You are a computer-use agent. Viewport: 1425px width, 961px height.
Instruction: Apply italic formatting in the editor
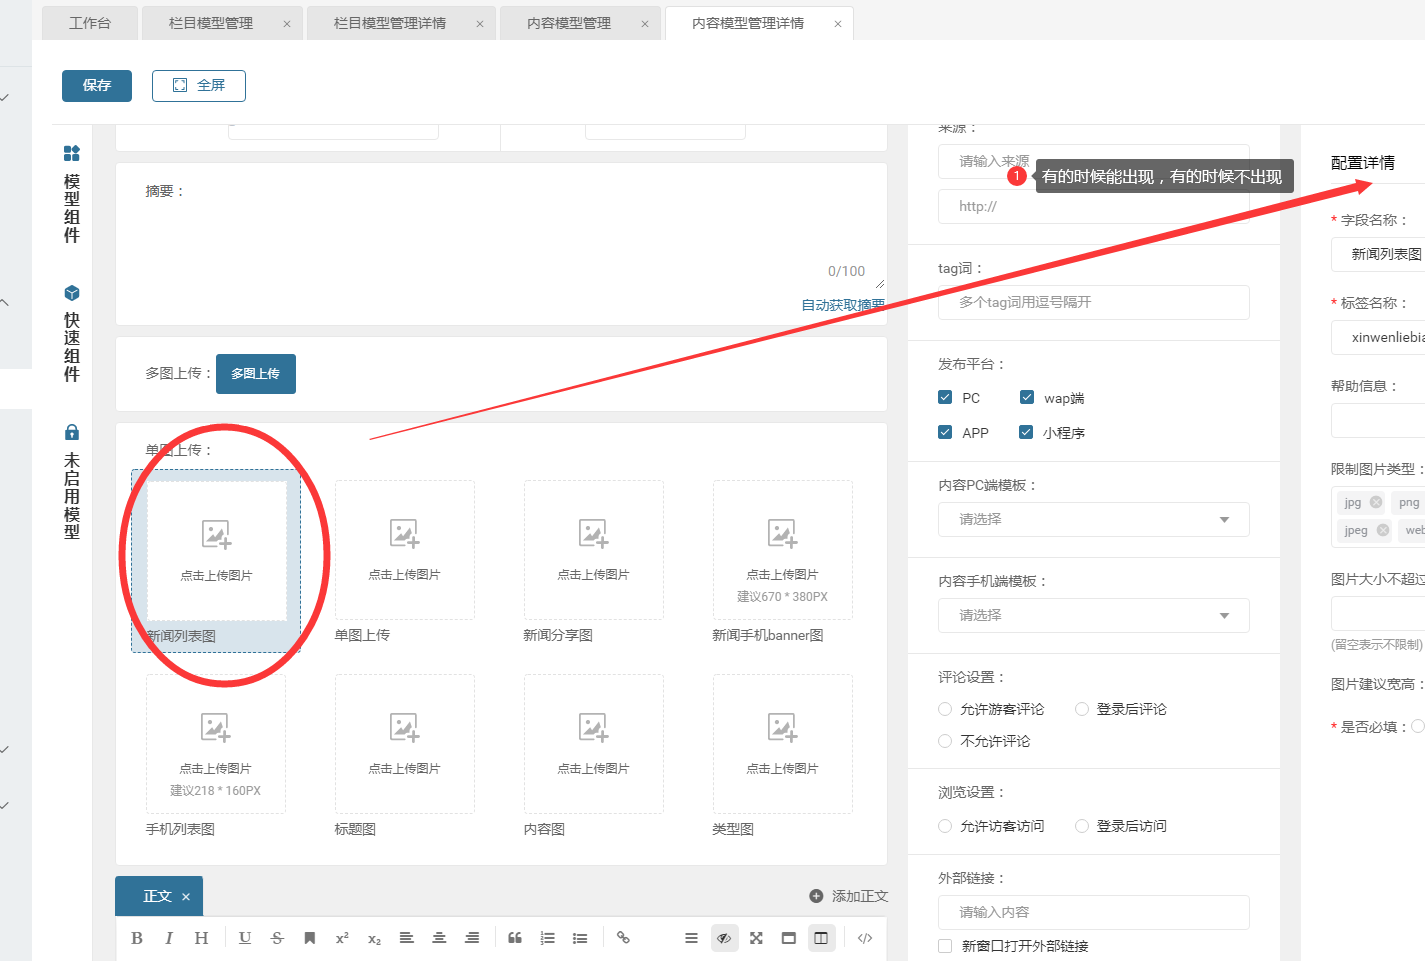169,938
